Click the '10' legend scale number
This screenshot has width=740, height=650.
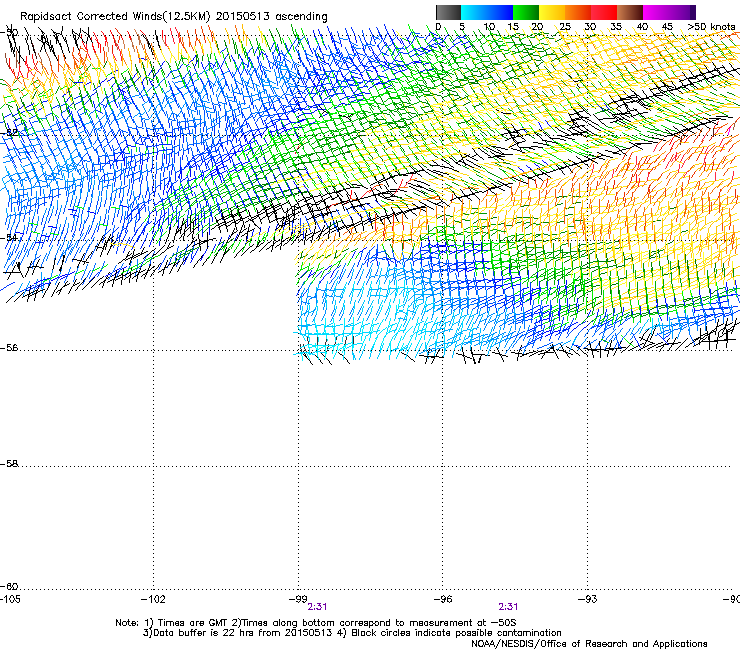click(489, 27)
